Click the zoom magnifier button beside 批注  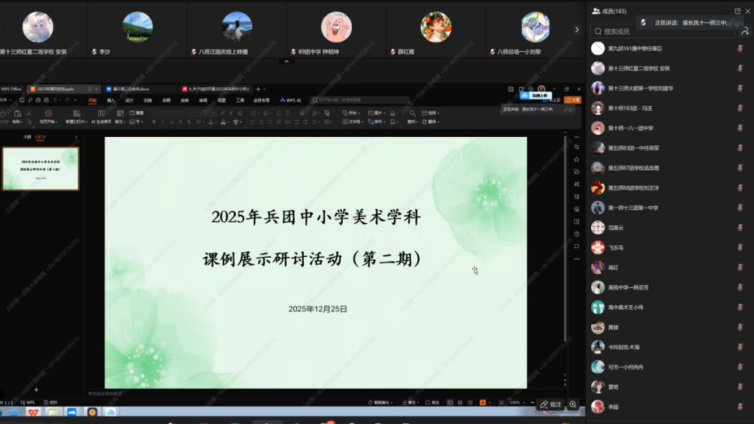pos(573,404)
